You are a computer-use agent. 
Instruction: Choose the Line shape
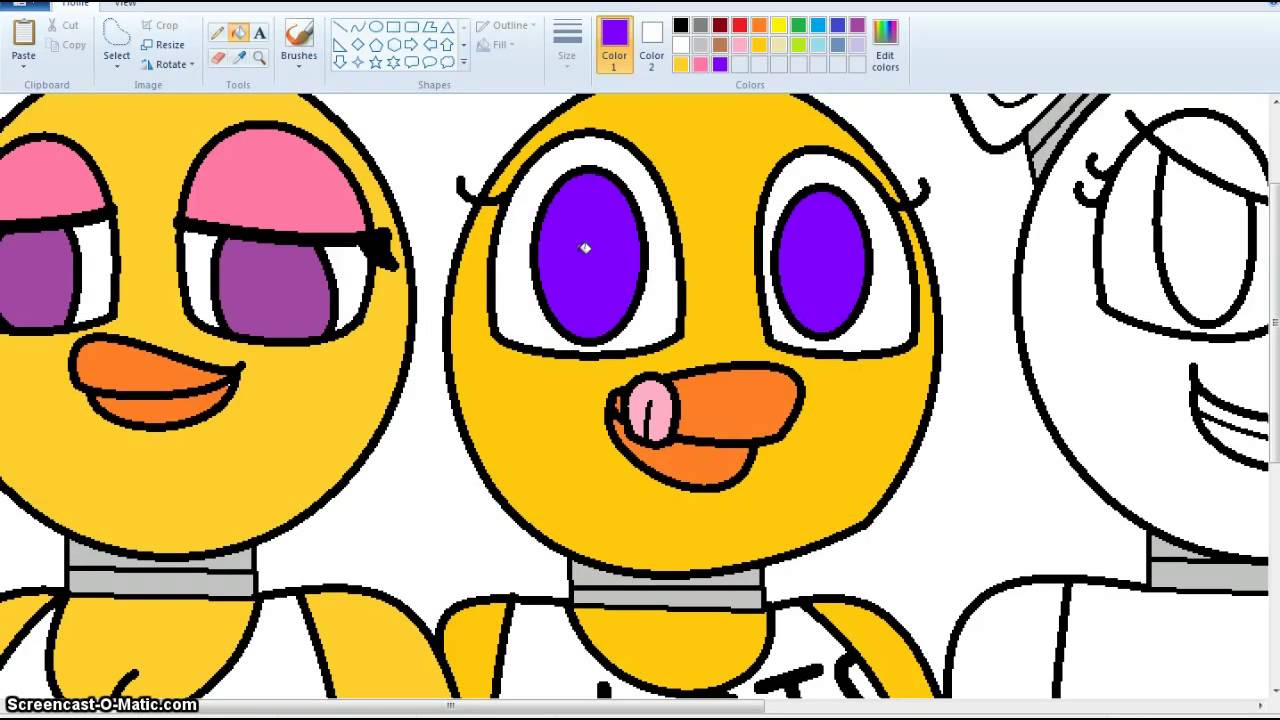[339, 27]
